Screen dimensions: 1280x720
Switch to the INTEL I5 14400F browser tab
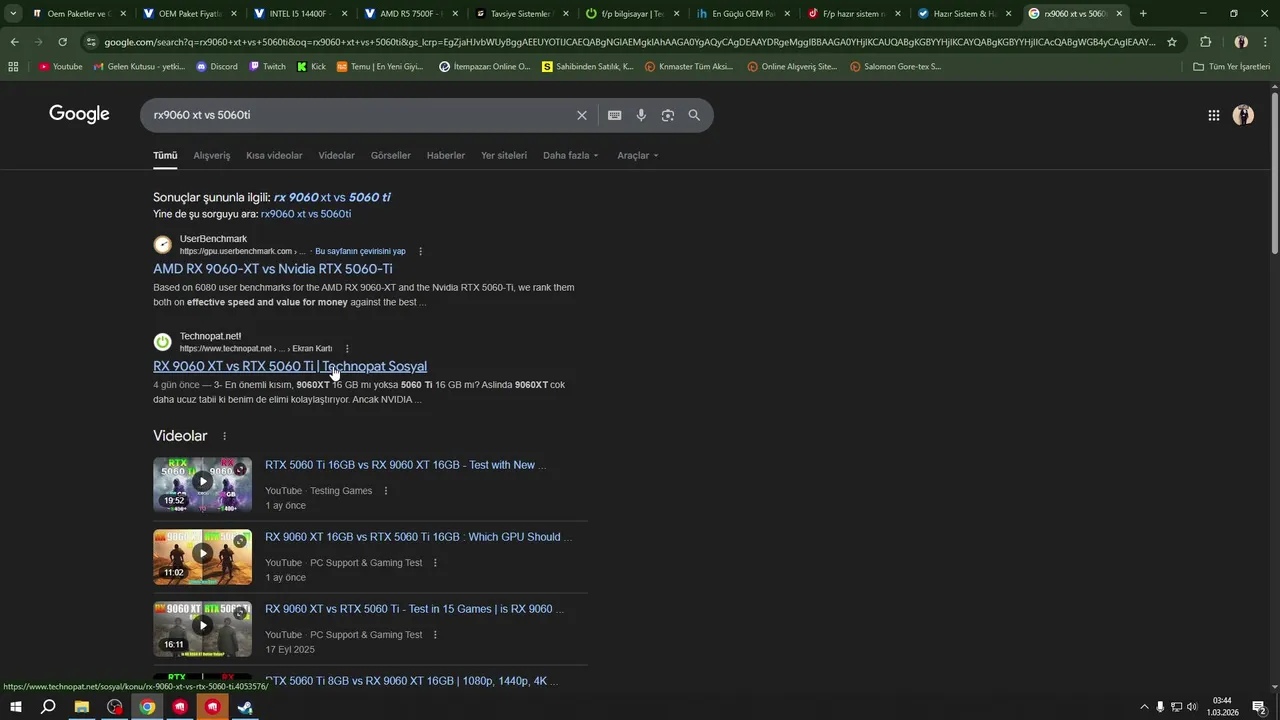click(x=300, y=14)
